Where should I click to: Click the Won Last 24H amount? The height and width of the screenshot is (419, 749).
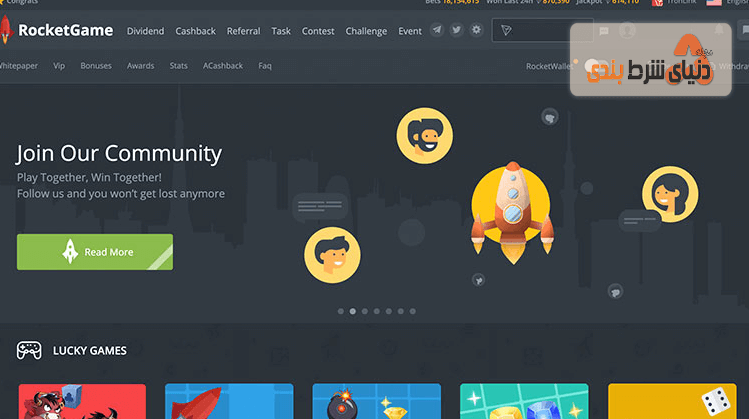pyautogui.click(x=556, y=2)
